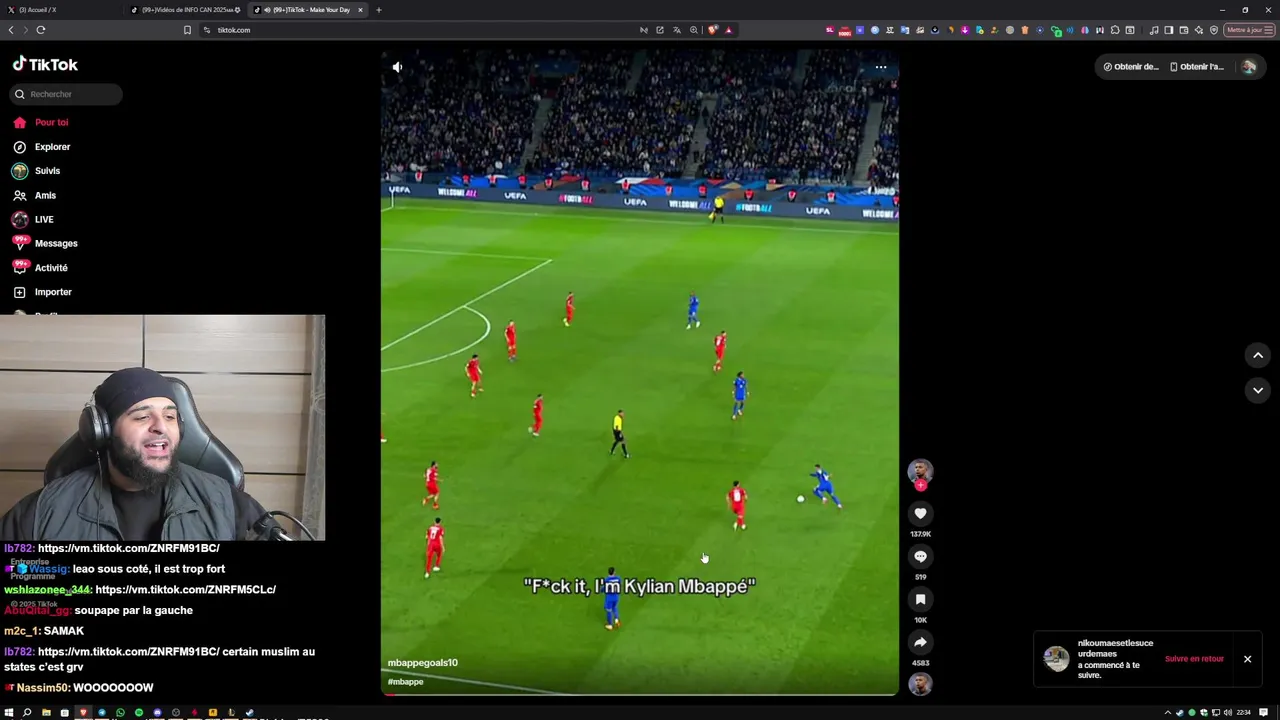Bookmark this page in the address bar

pos(187,30)
